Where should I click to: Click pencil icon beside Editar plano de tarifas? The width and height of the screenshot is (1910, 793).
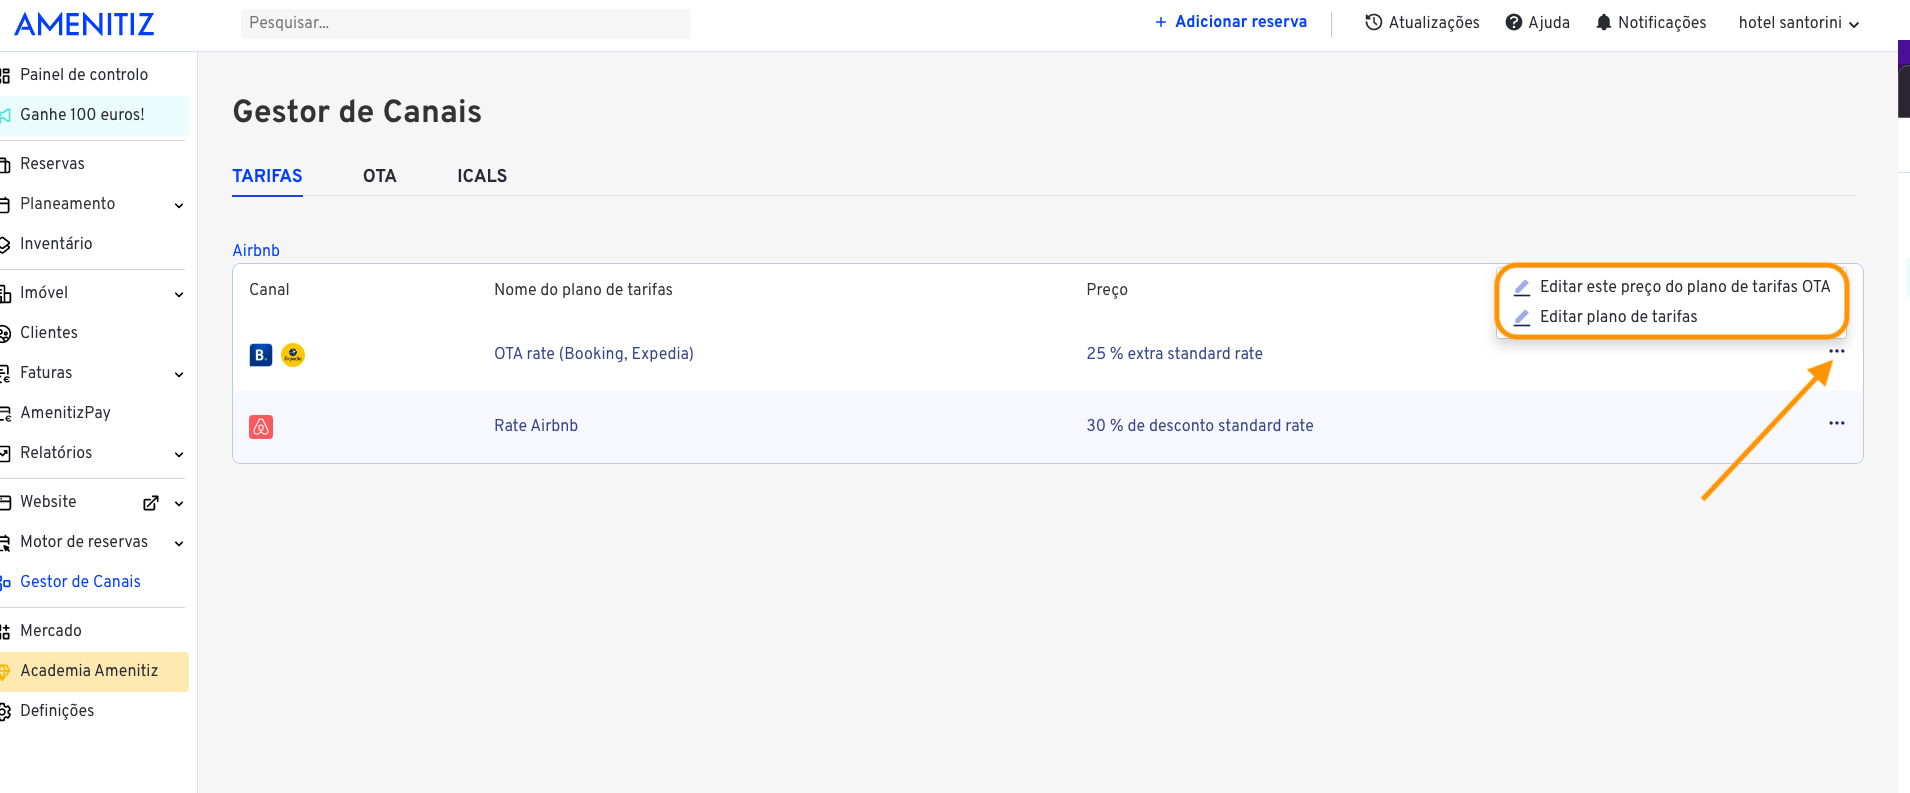point(1522,318)
